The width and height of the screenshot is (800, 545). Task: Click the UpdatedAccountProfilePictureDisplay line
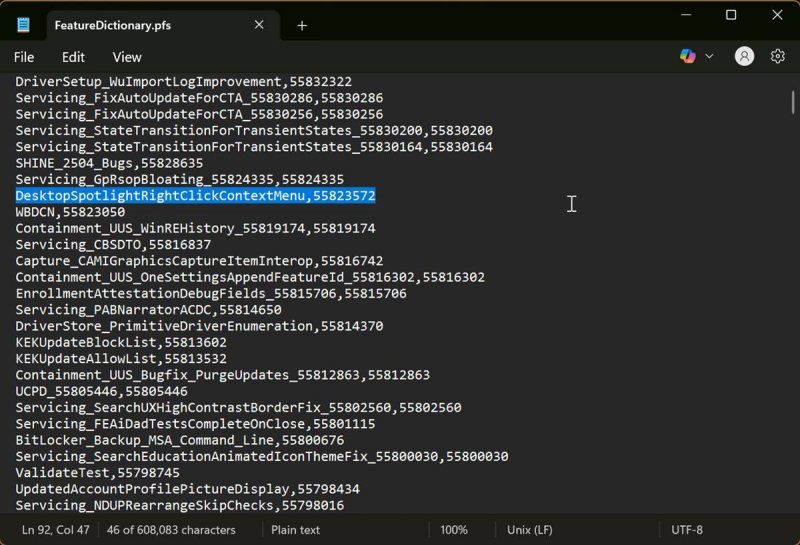tap(188, 489)
